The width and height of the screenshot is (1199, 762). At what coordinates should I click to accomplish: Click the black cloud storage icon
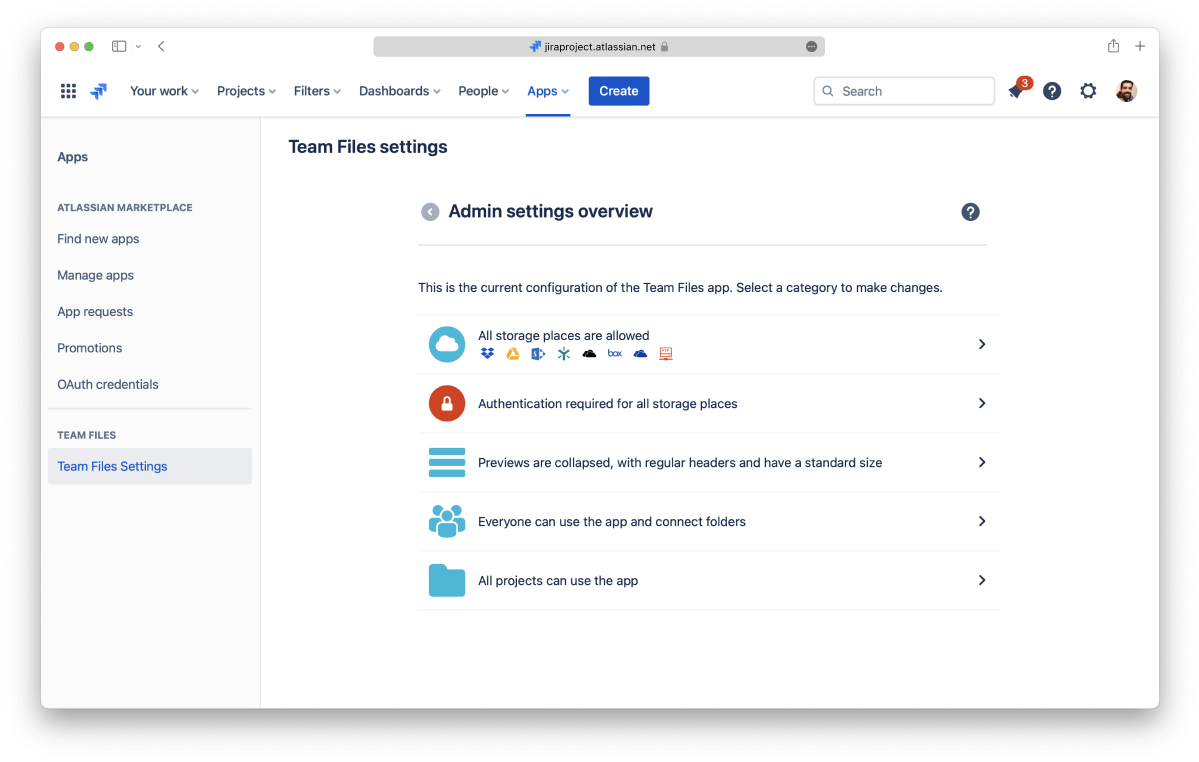click(590, 354)
